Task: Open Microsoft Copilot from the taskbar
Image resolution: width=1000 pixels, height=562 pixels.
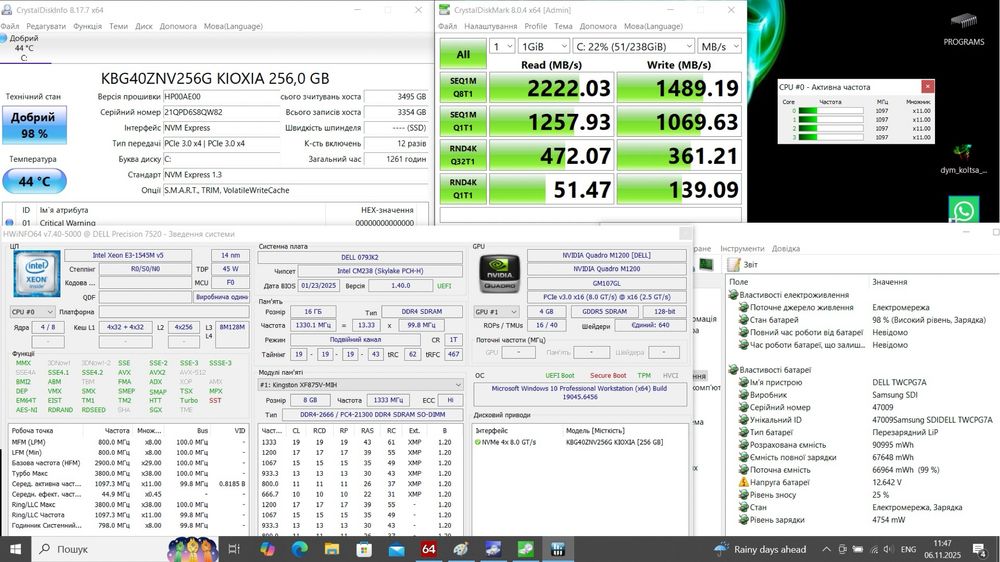Action: click(x=267, y=549)
